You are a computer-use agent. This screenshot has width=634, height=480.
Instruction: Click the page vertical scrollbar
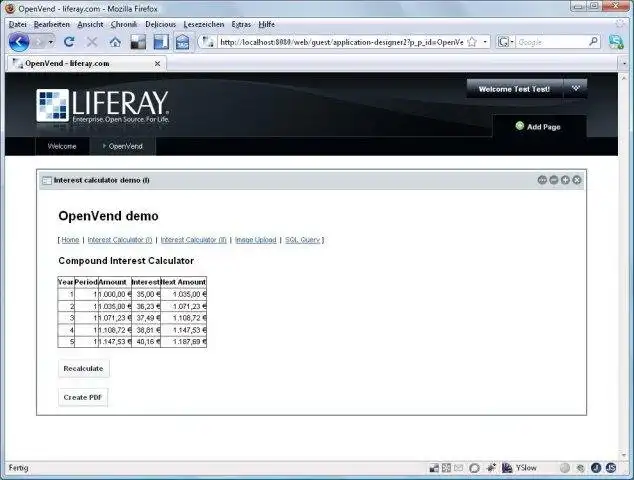tap(623, 266)
